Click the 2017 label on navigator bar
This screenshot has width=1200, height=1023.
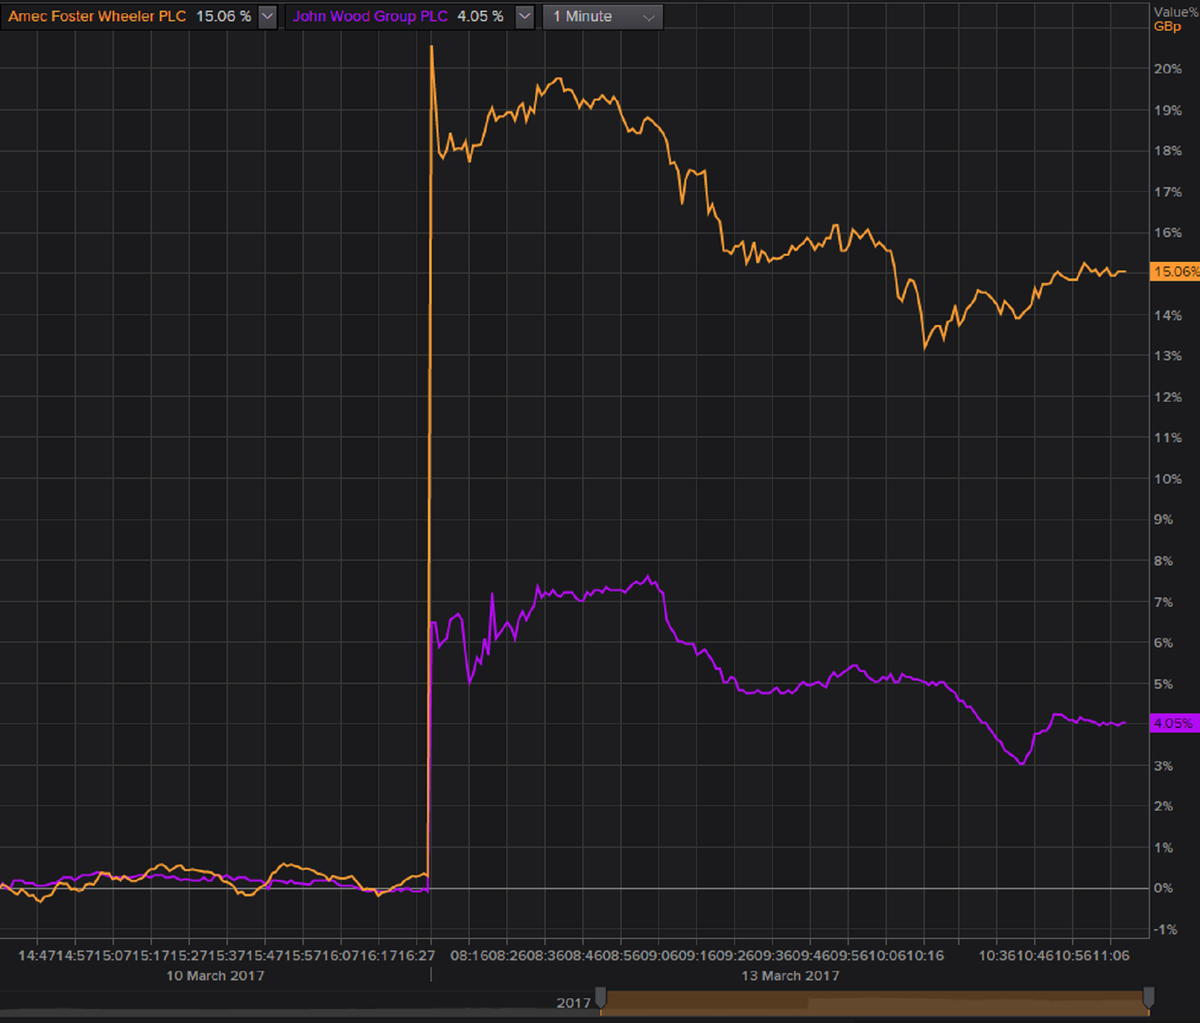(574, 1002)
